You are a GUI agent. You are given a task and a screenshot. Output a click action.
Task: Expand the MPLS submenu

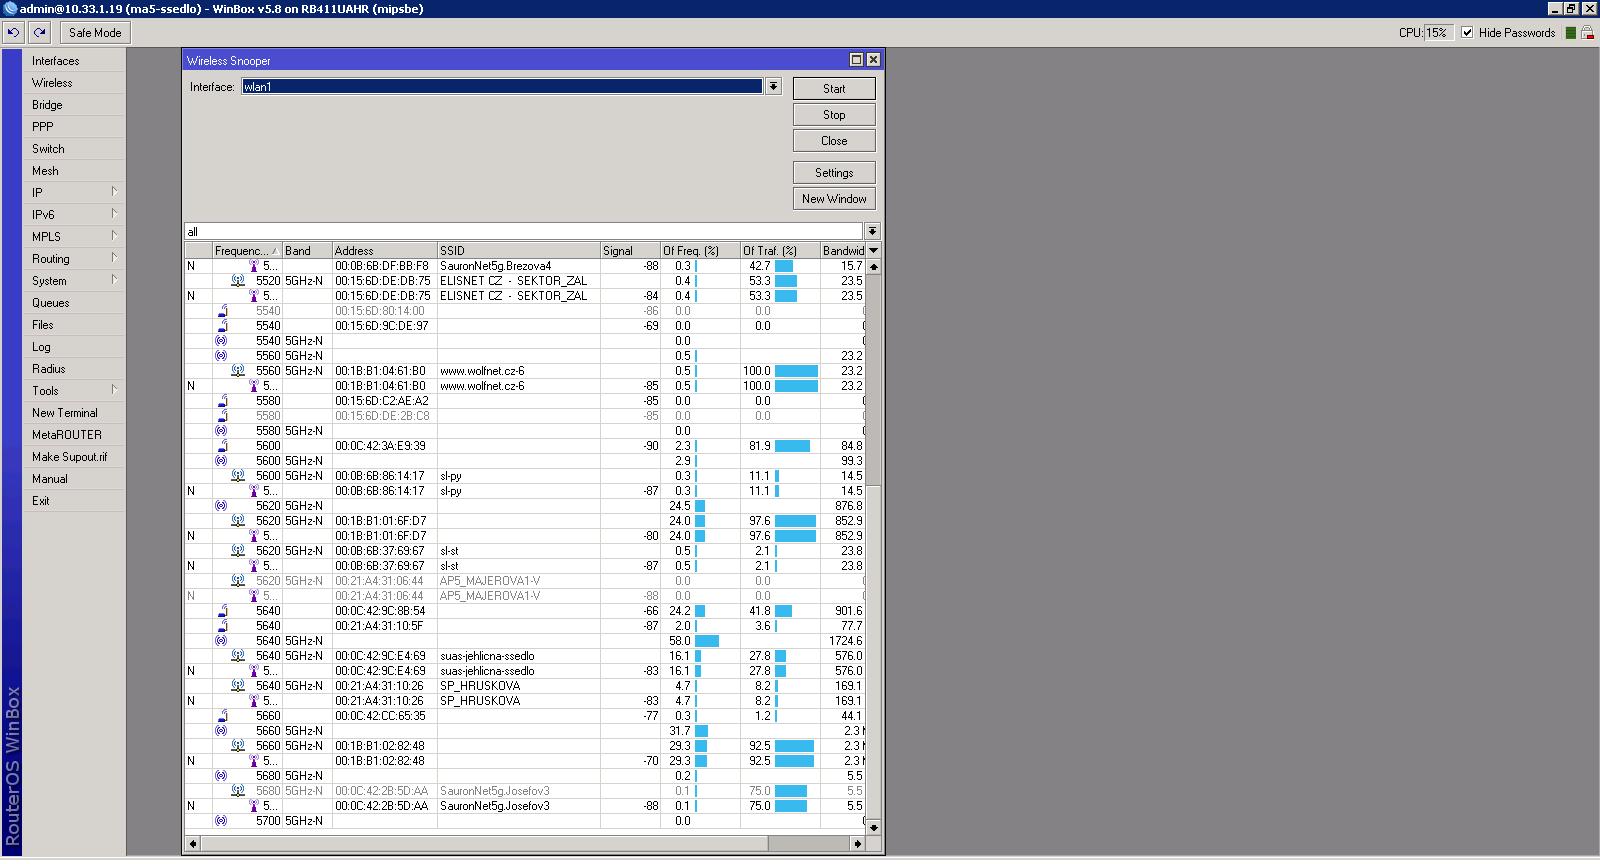coord(114,236)
